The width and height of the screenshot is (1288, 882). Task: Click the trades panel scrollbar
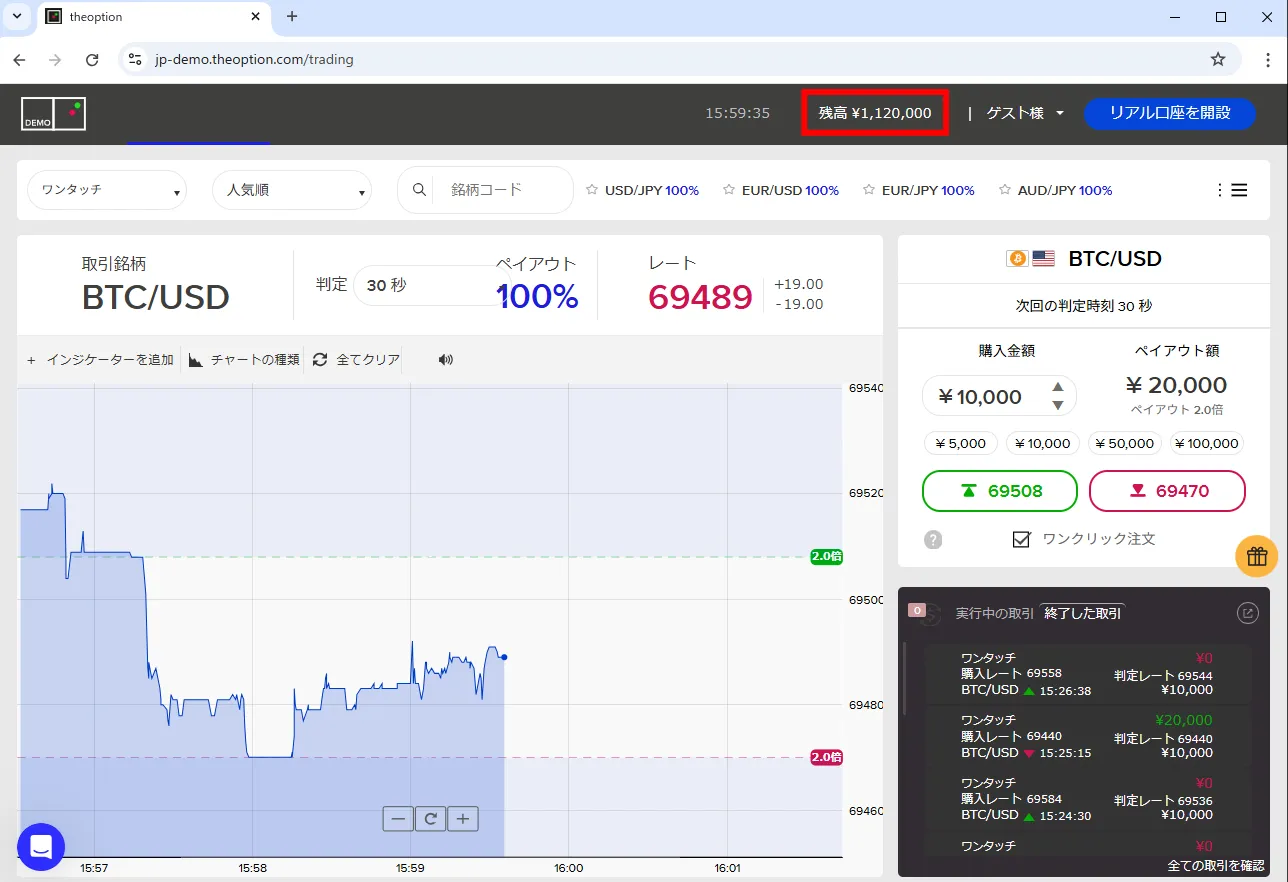904,679
